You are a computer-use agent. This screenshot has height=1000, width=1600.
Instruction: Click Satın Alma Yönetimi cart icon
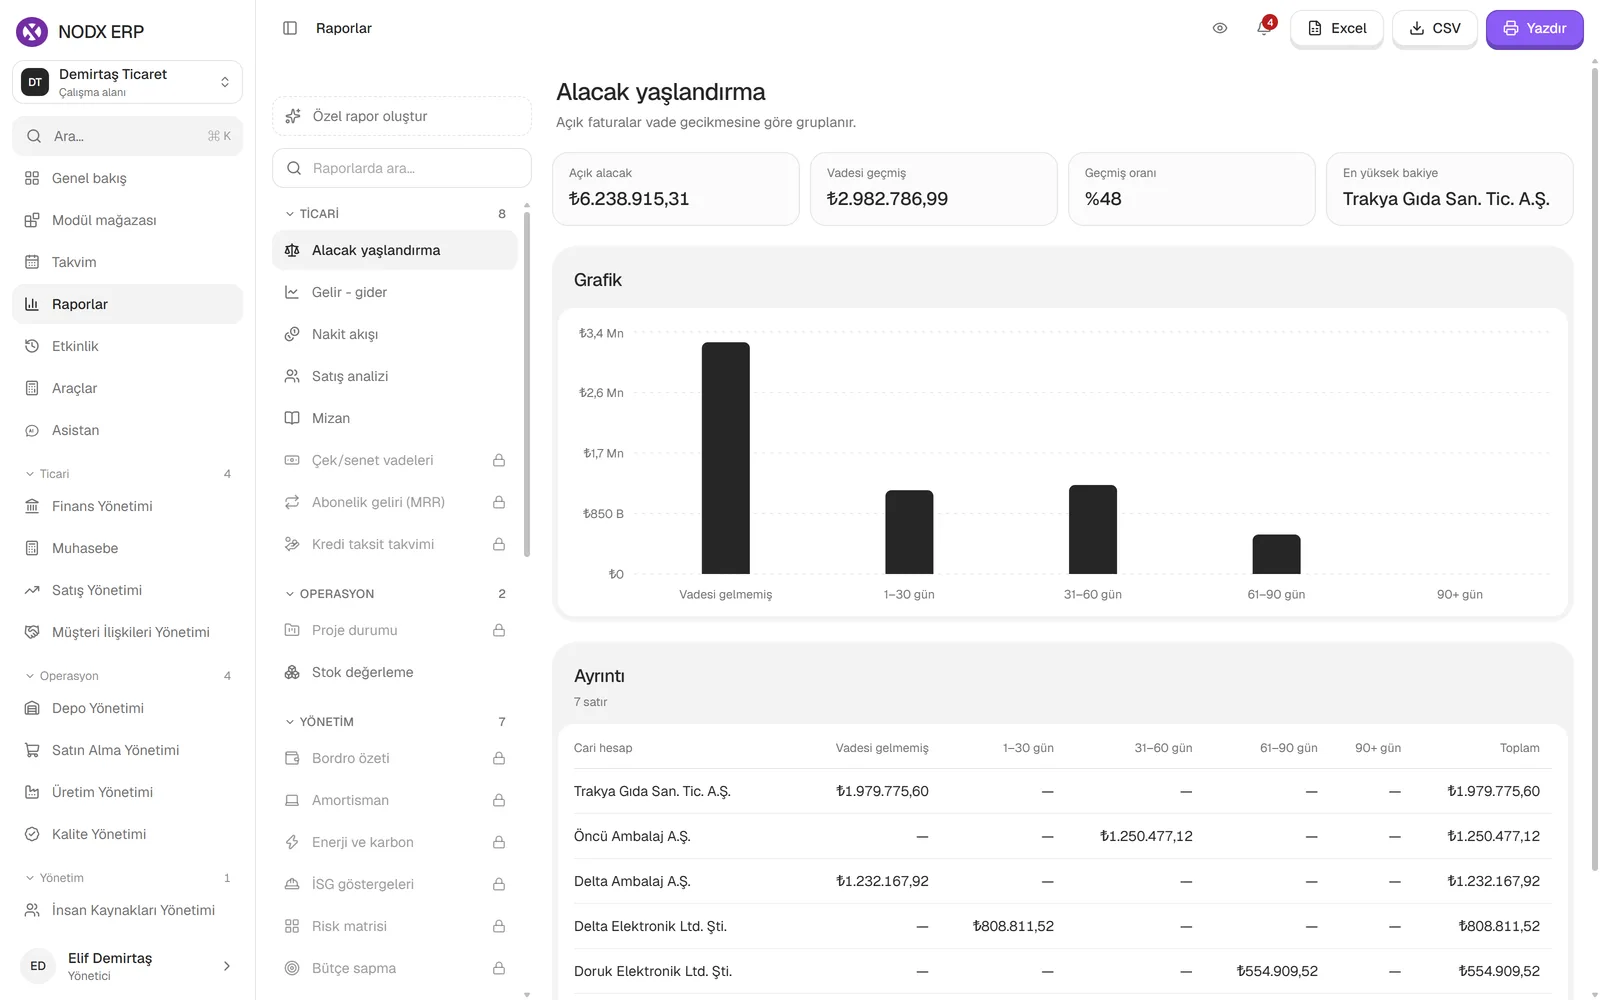click(x=32, y=750)
